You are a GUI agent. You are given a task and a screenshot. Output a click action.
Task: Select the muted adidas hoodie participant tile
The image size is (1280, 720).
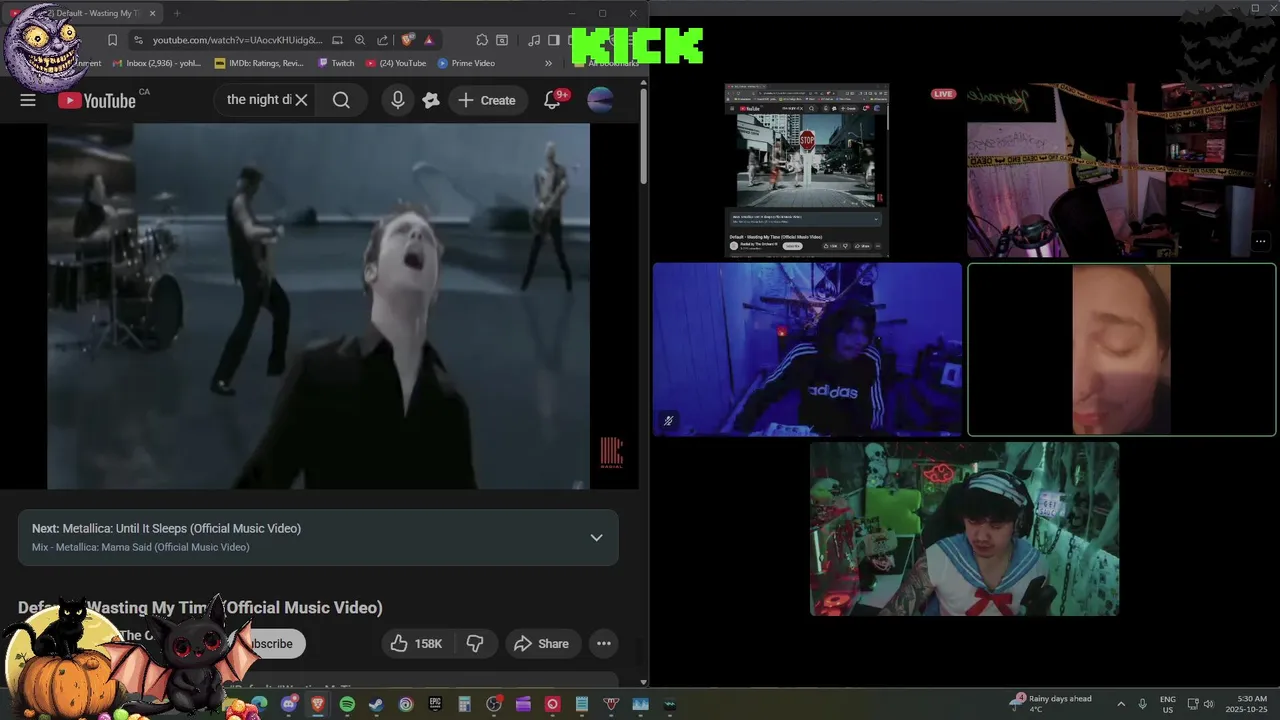[807, 349]
